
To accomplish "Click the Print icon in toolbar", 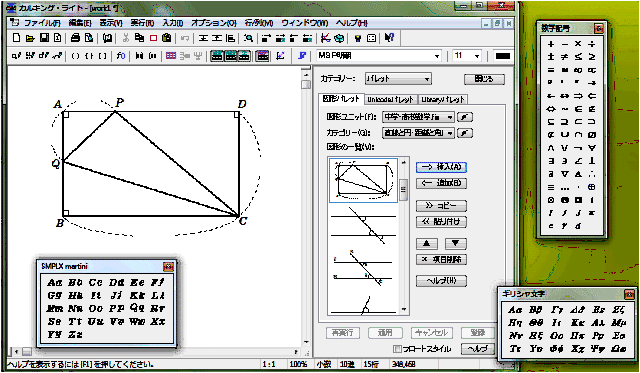I will (x=75, y=38).
